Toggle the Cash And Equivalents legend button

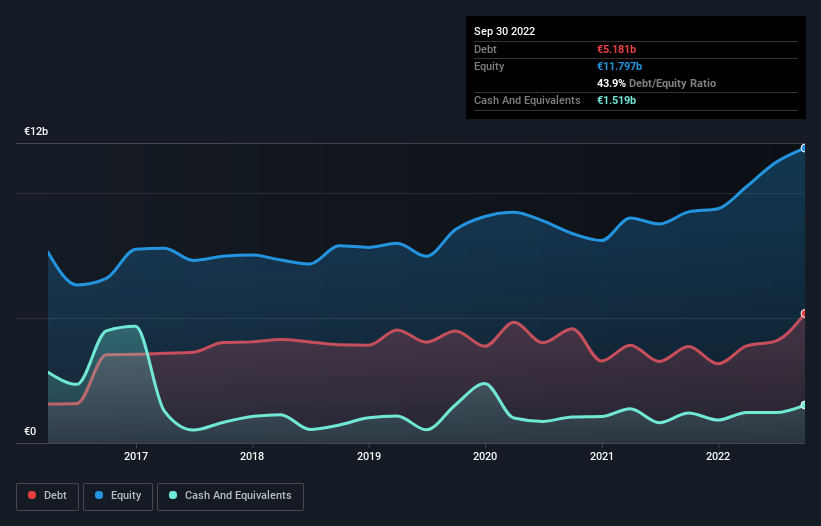pyautogui.click(x=230, y=496)
